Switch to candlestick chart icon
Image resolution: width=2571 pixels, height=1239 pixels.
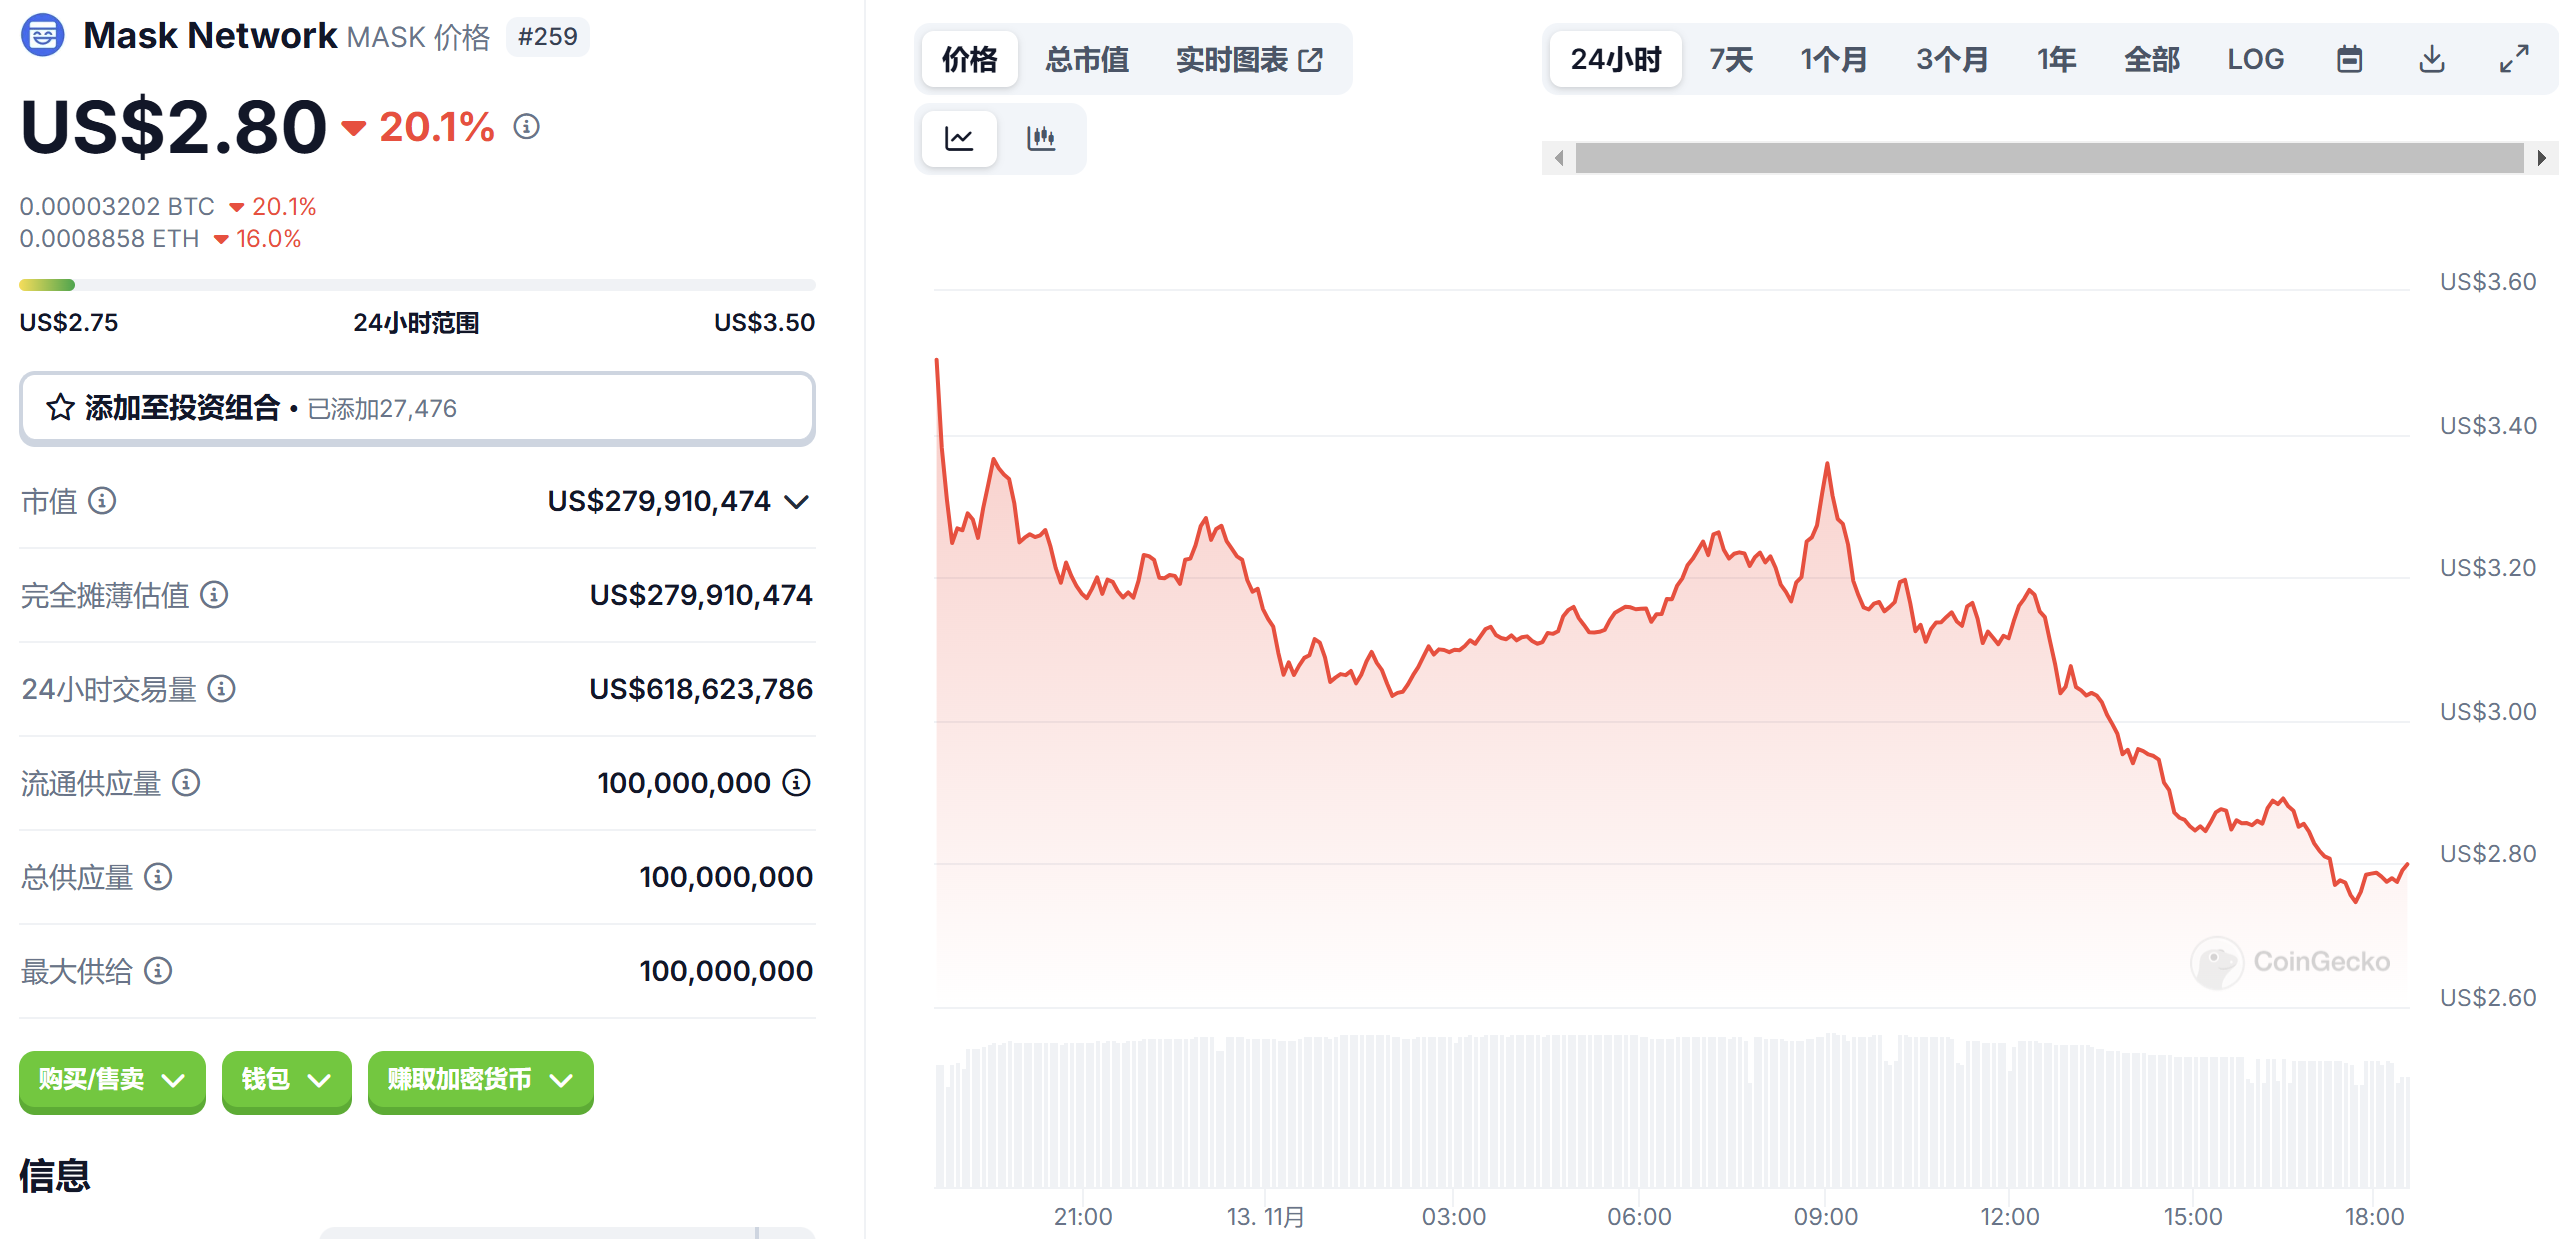tap(1041, 138)
